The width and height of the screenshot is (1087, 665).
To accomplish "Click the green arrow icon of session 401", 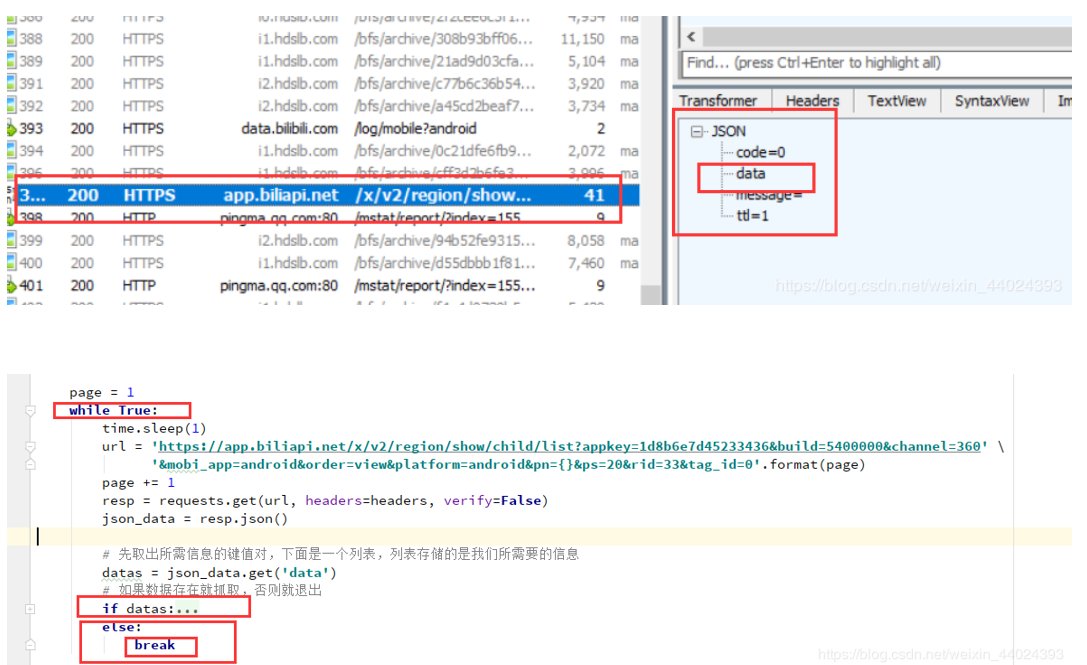I will pyautogui.click(x=11, y=285).
